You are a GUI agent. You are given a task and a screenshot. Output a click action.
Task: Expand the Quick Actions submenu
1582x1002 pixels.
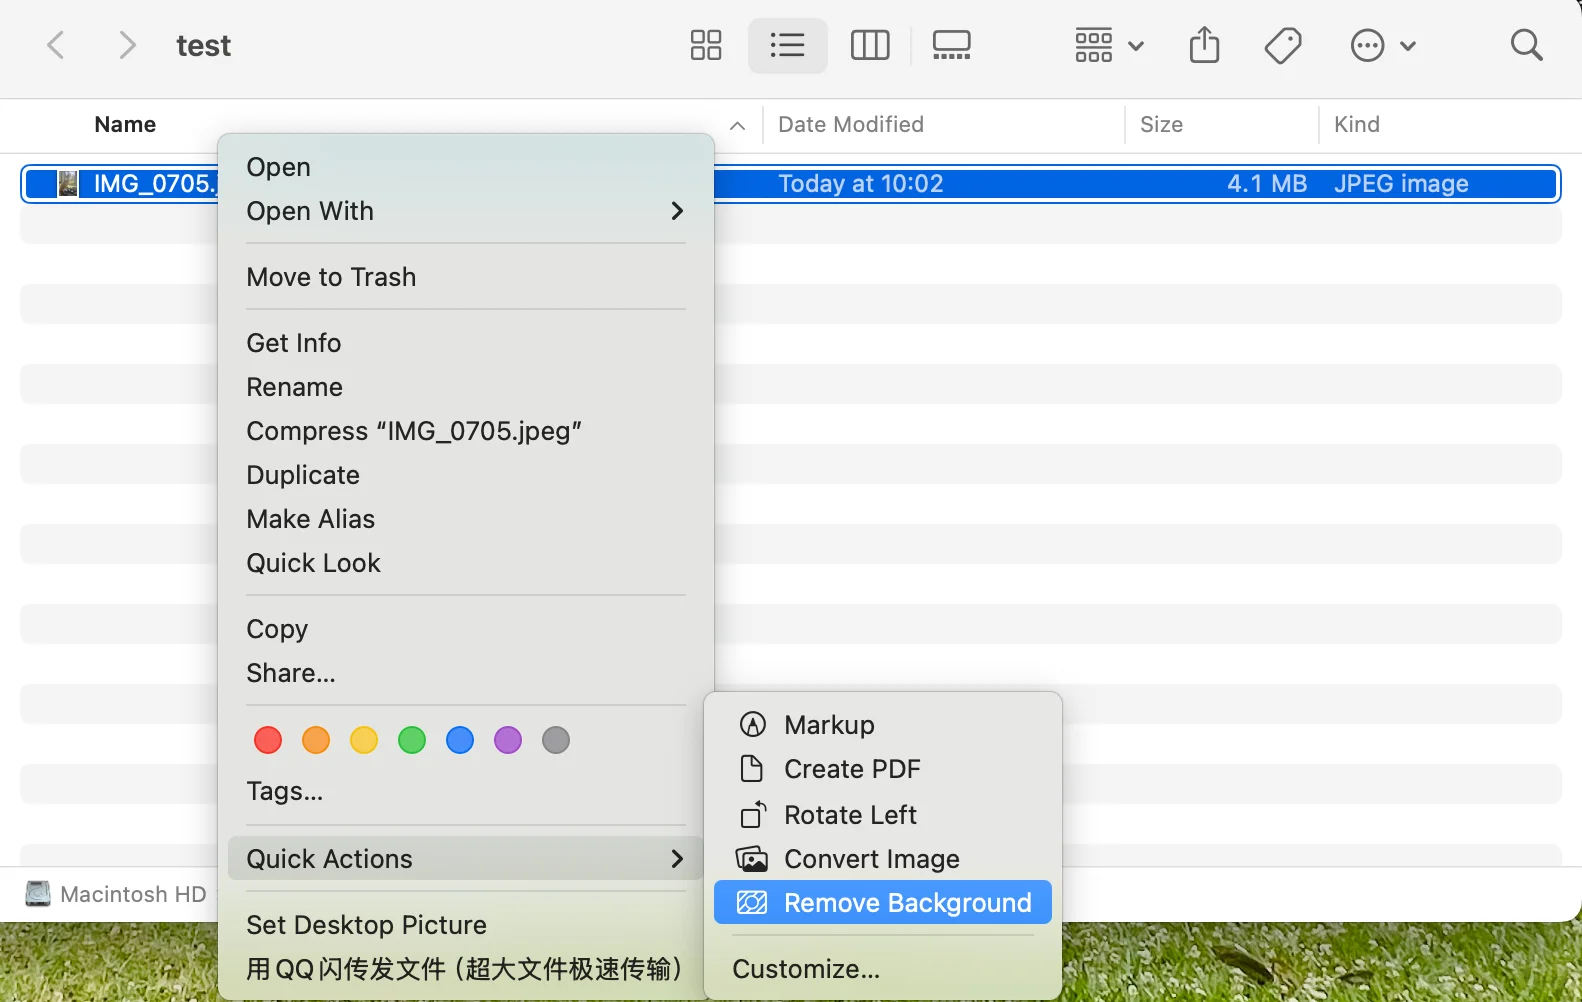click(466, 859)
